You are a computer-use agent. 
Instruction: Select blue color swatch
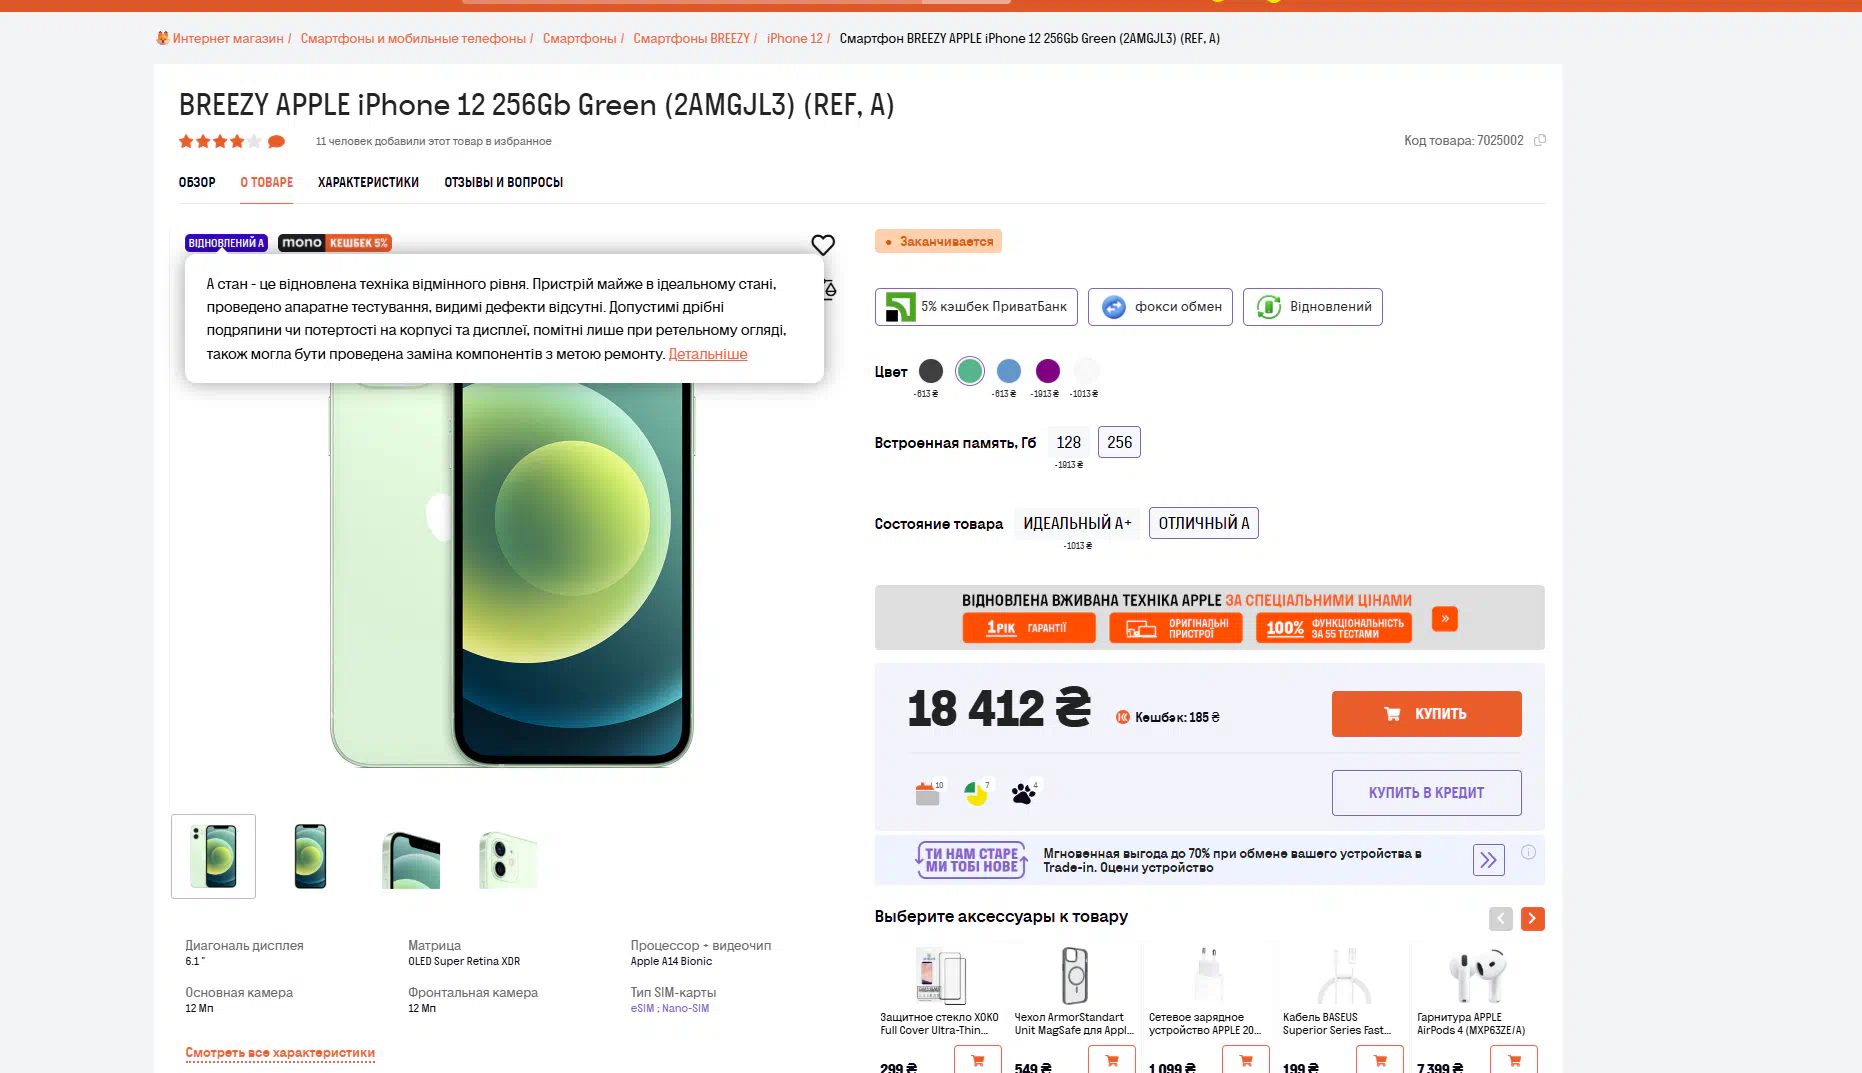[1009, 371]
